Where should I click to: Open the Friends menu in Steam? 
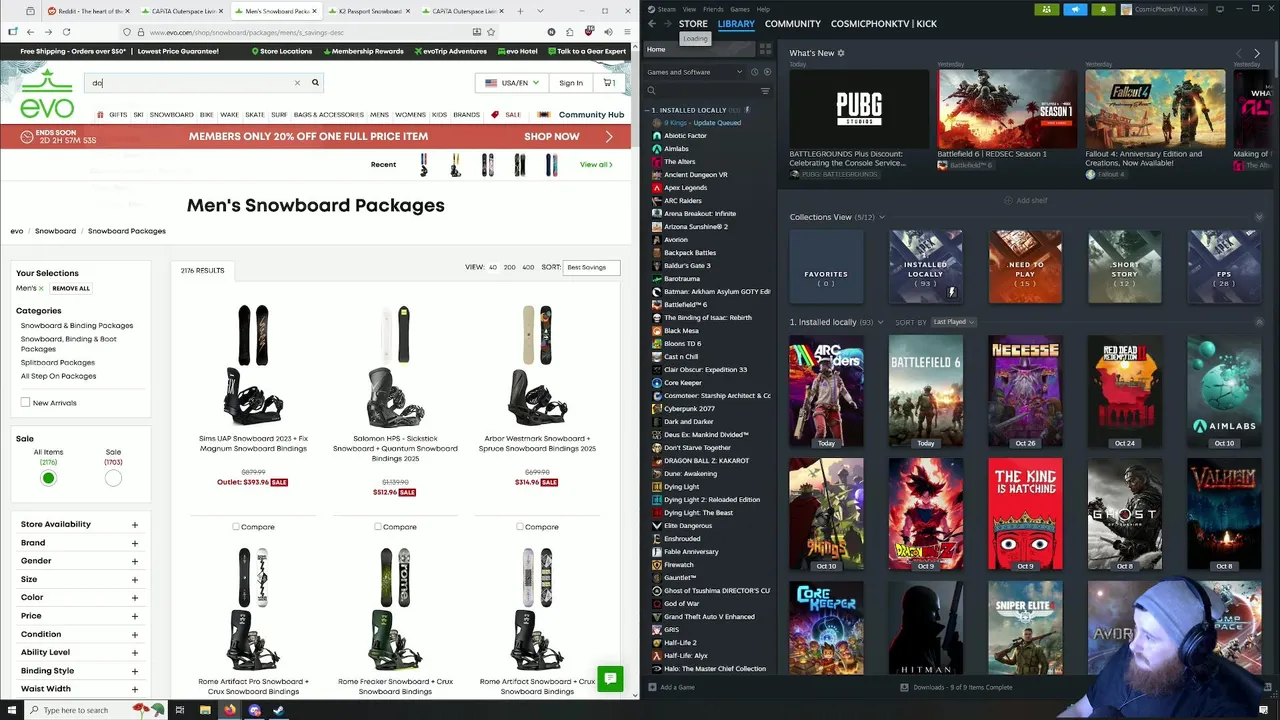click(x=712, y=9)
